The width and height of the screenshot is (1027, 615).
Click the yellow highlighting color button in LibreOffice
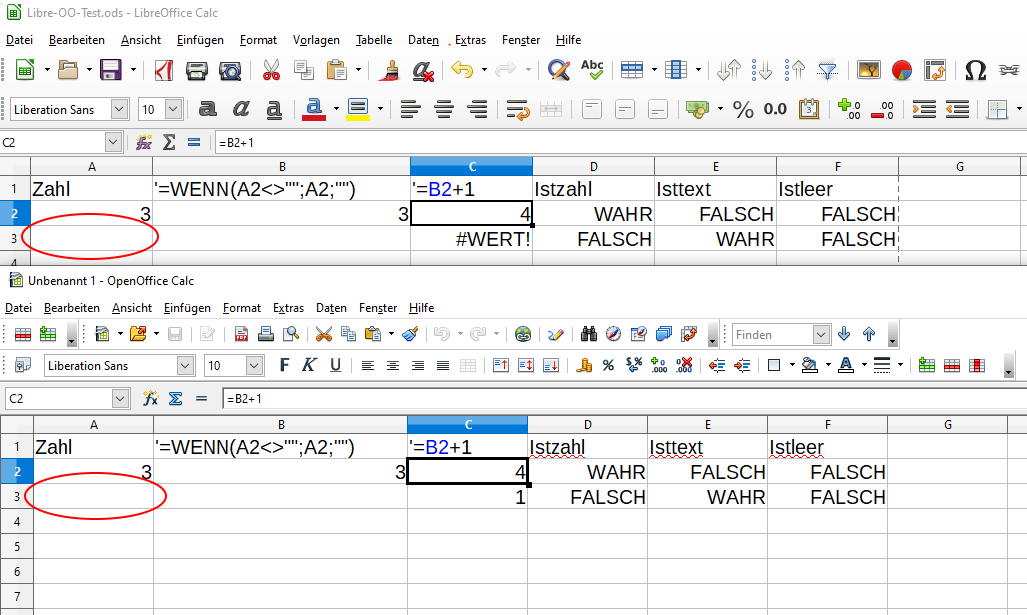(358, 109)
